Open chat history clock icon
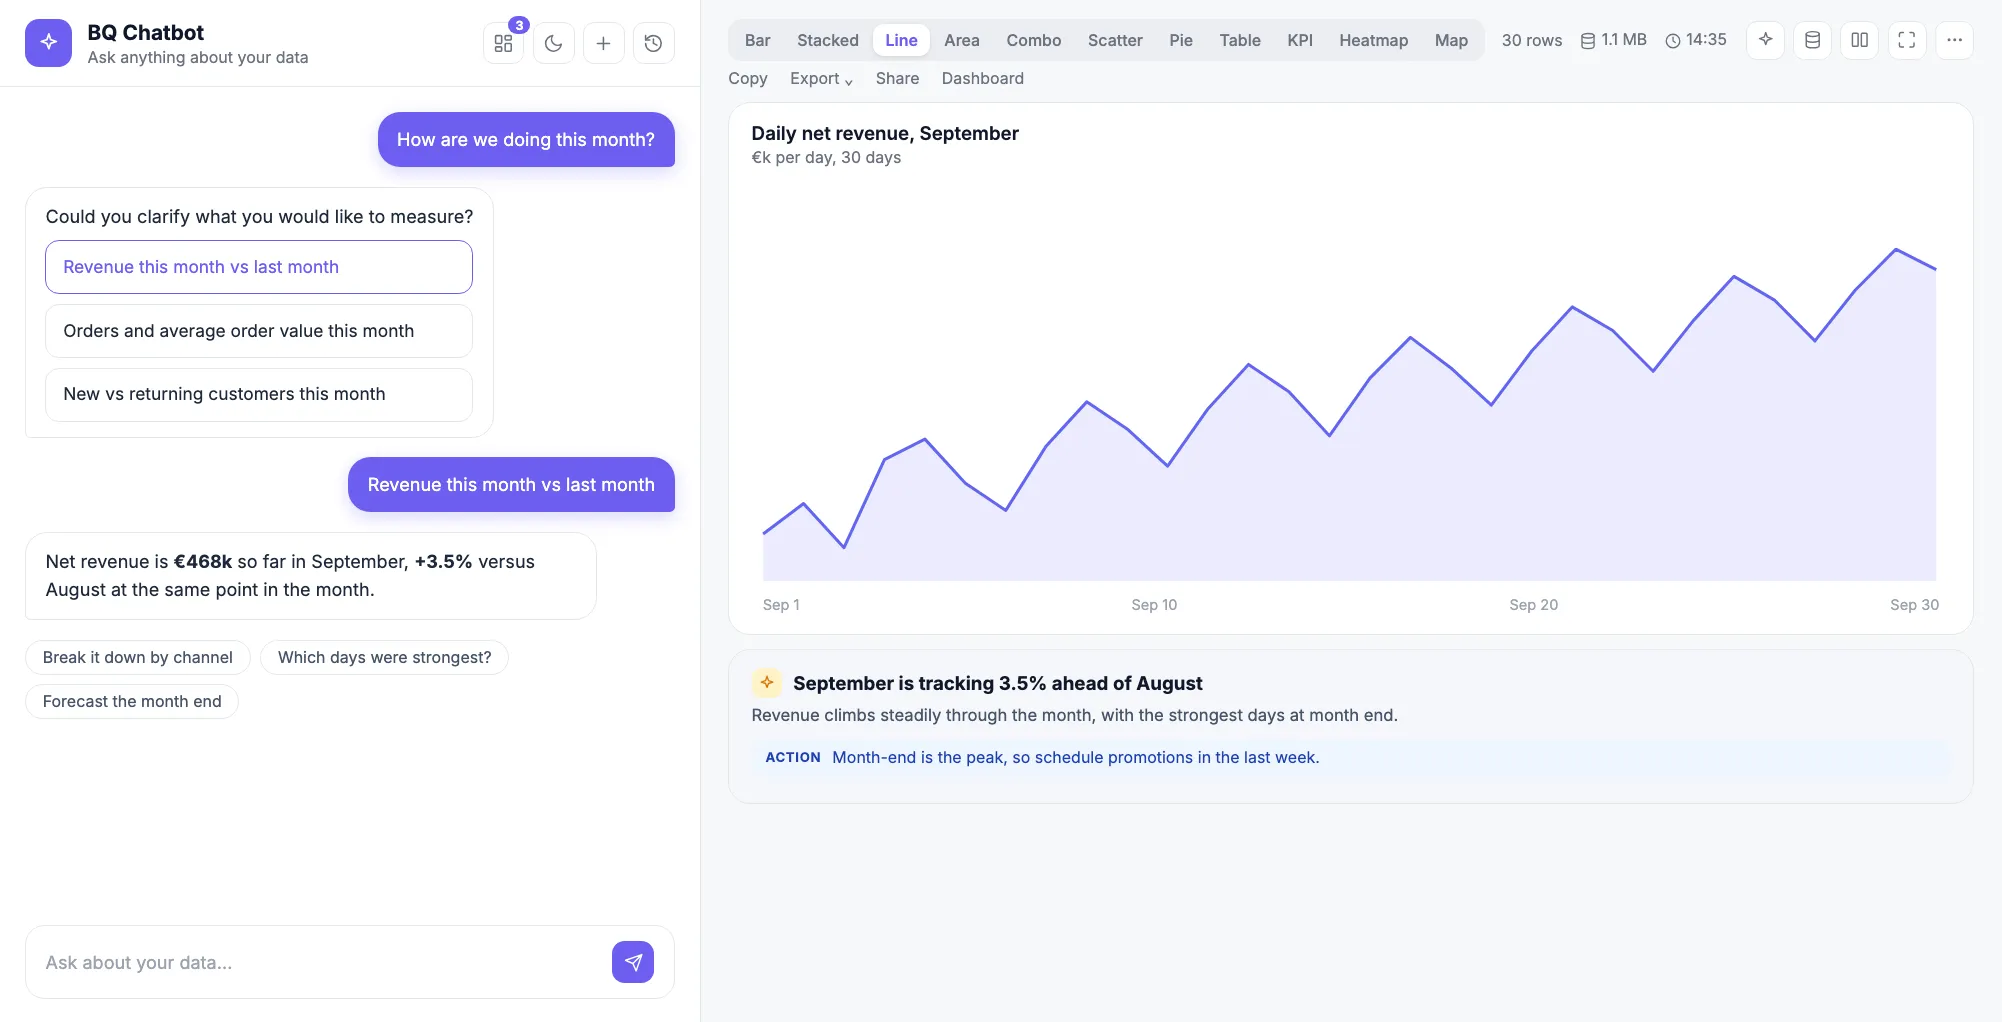 pyautogui.click(x=653, y=43)
